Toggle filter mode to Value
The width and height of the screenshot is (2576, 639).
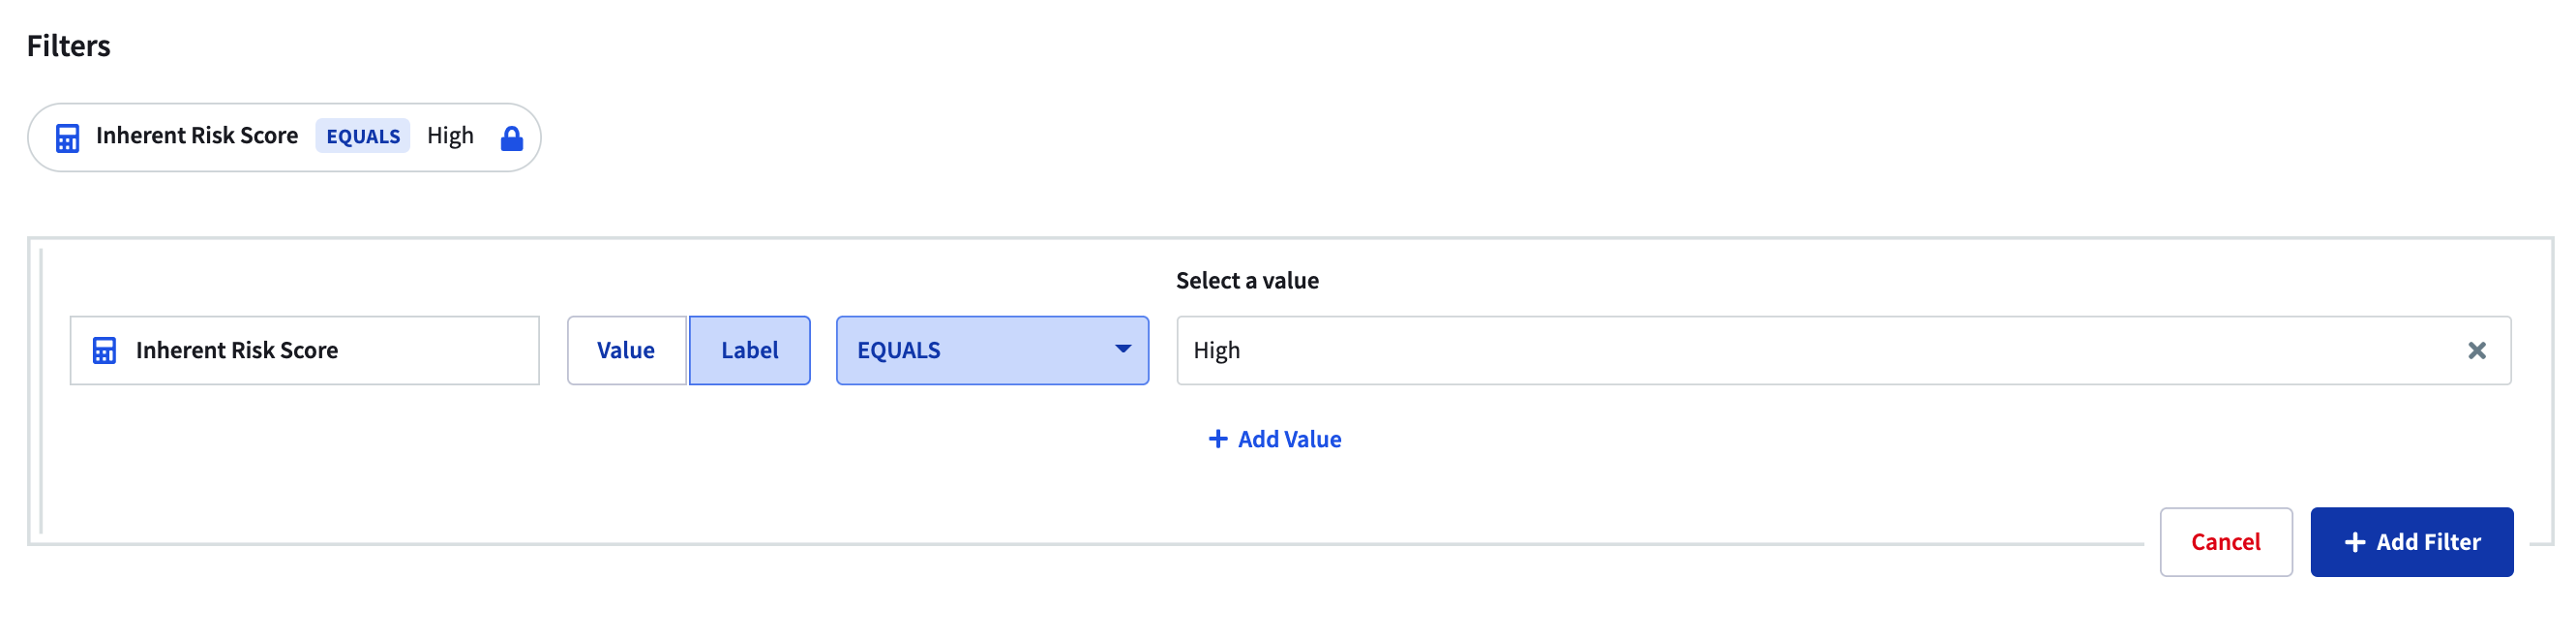[626, 350]
